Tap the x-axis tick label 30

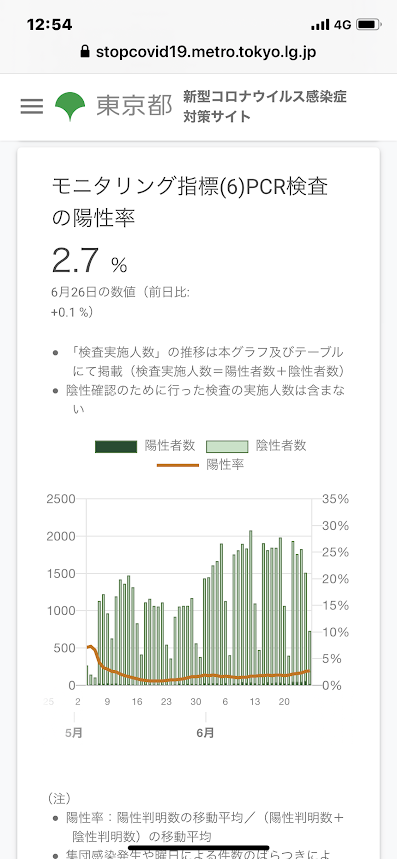(x=196, y=702)
